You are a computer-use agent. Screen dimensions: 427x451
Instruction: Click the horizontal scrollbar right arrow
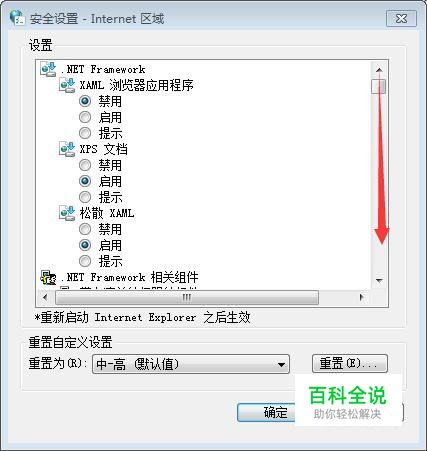coord(361,297)
